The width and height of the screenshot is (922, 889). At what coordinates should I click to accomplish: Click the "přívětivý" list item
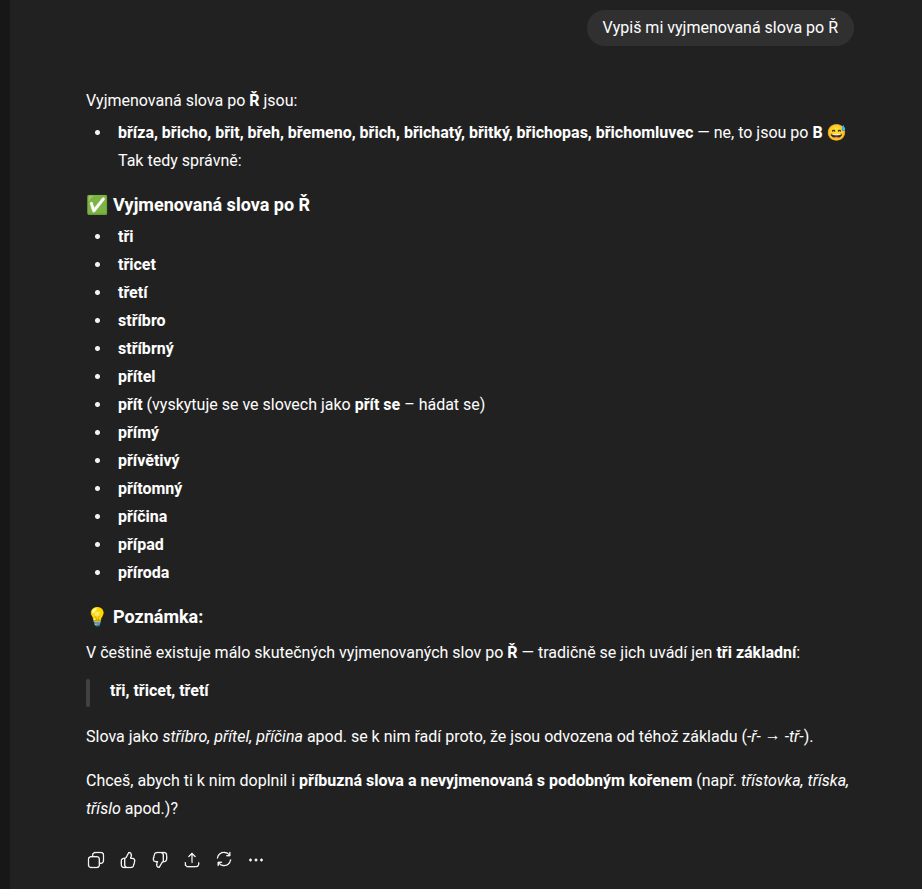149,461
